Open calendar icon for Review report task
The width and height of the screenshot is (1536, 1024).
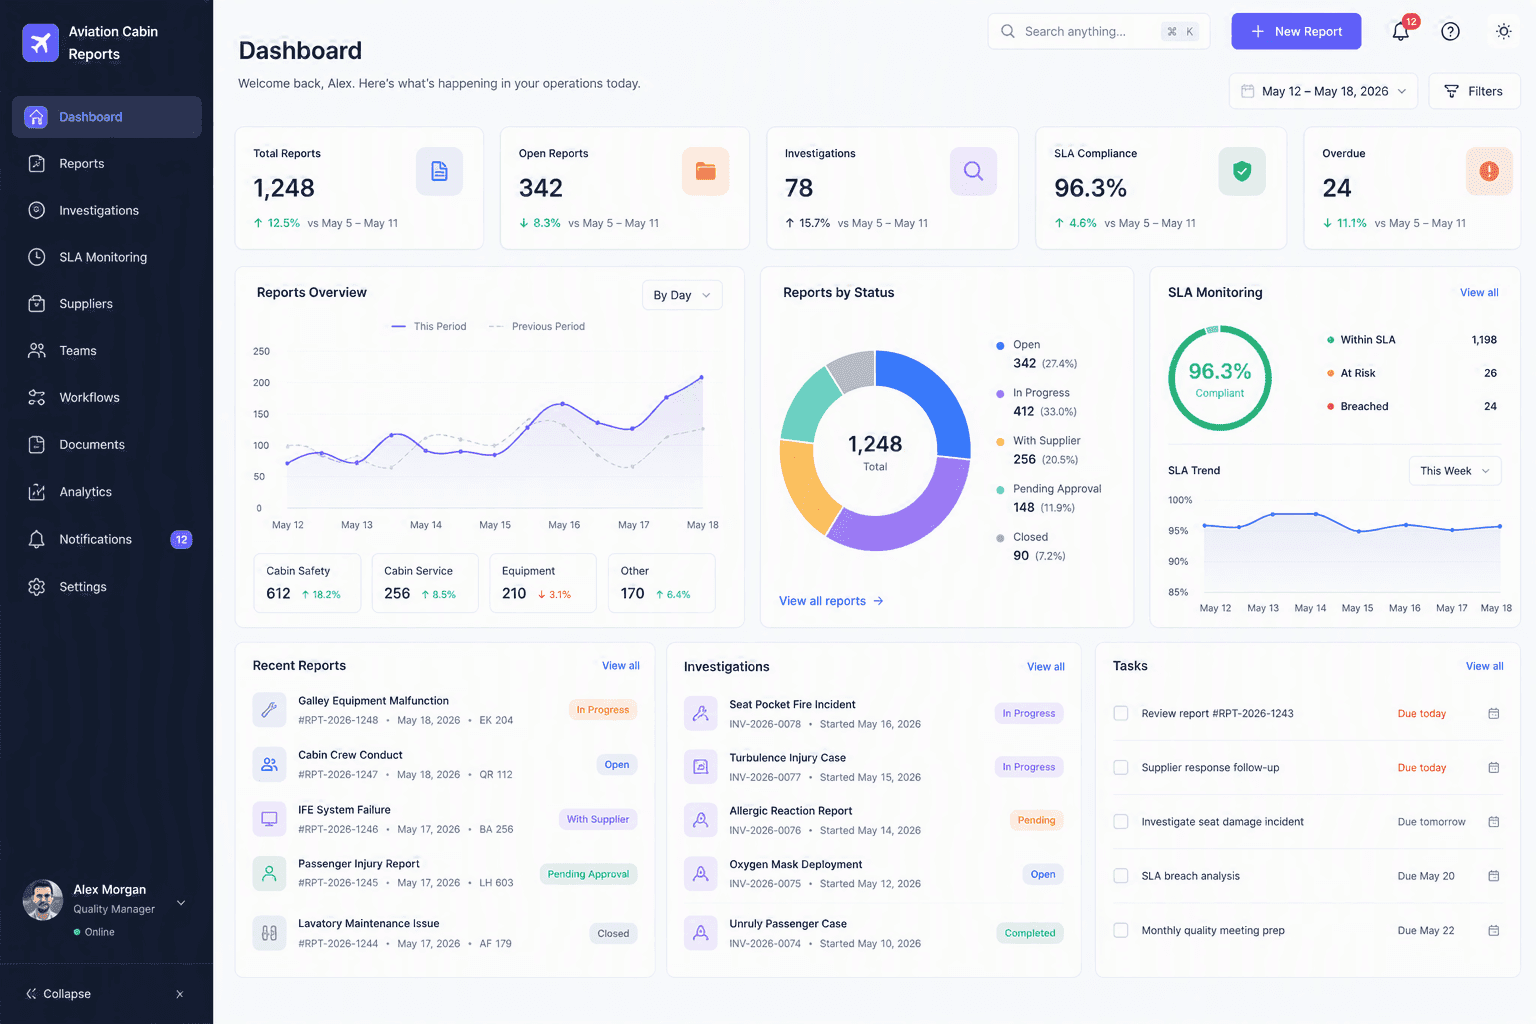[1493, 714]
